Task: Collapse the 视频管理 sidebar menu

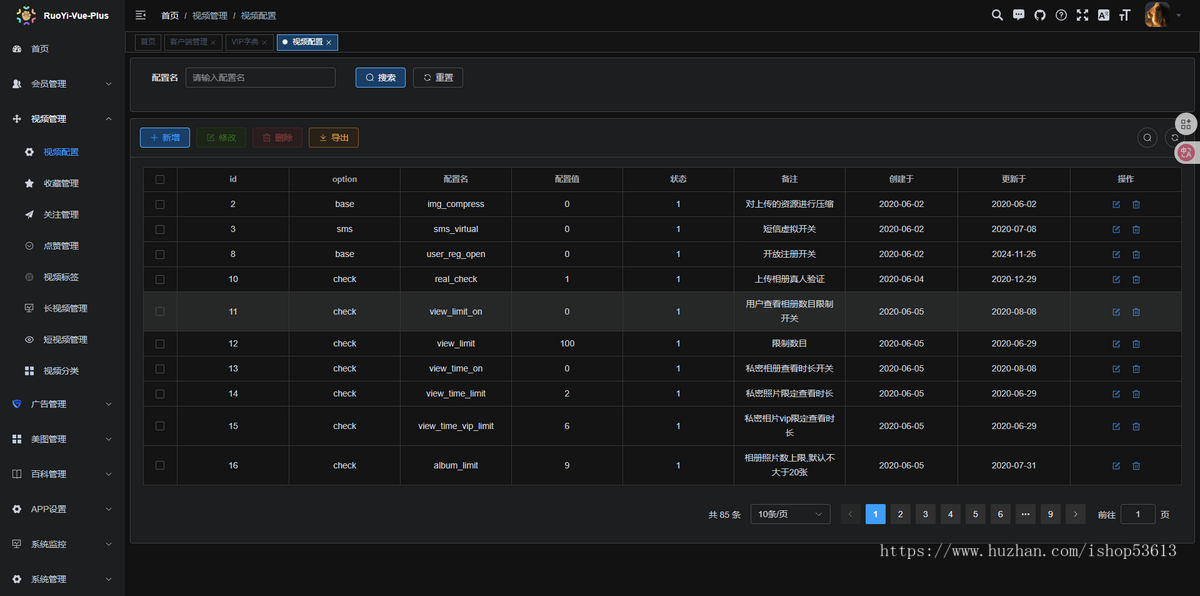Action: click(62, 119)
